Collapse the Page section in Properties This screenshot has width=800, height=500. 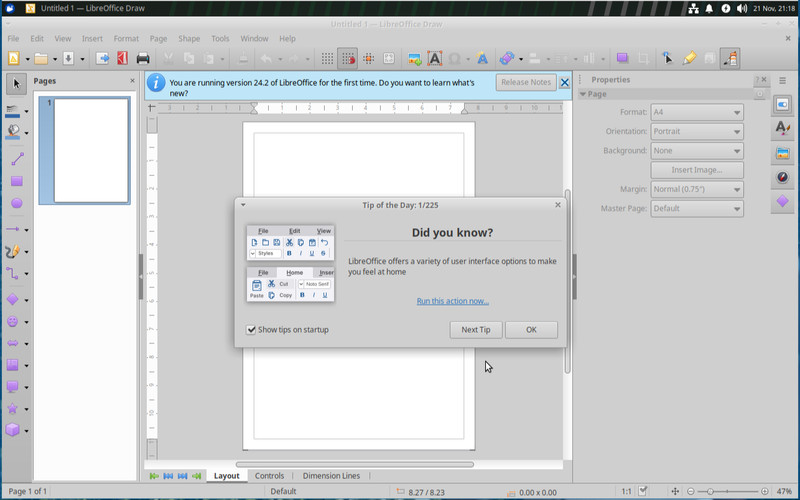[583, 94]
